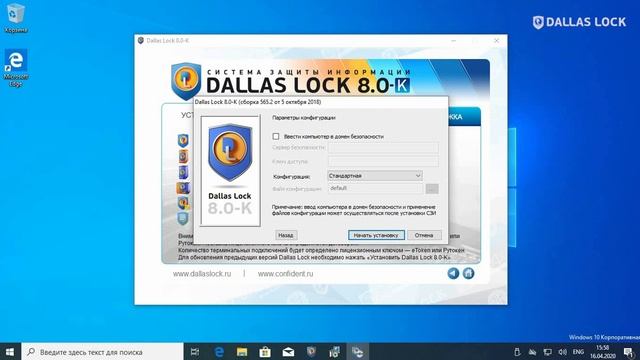Click the network tray icon

click(547, 352)
